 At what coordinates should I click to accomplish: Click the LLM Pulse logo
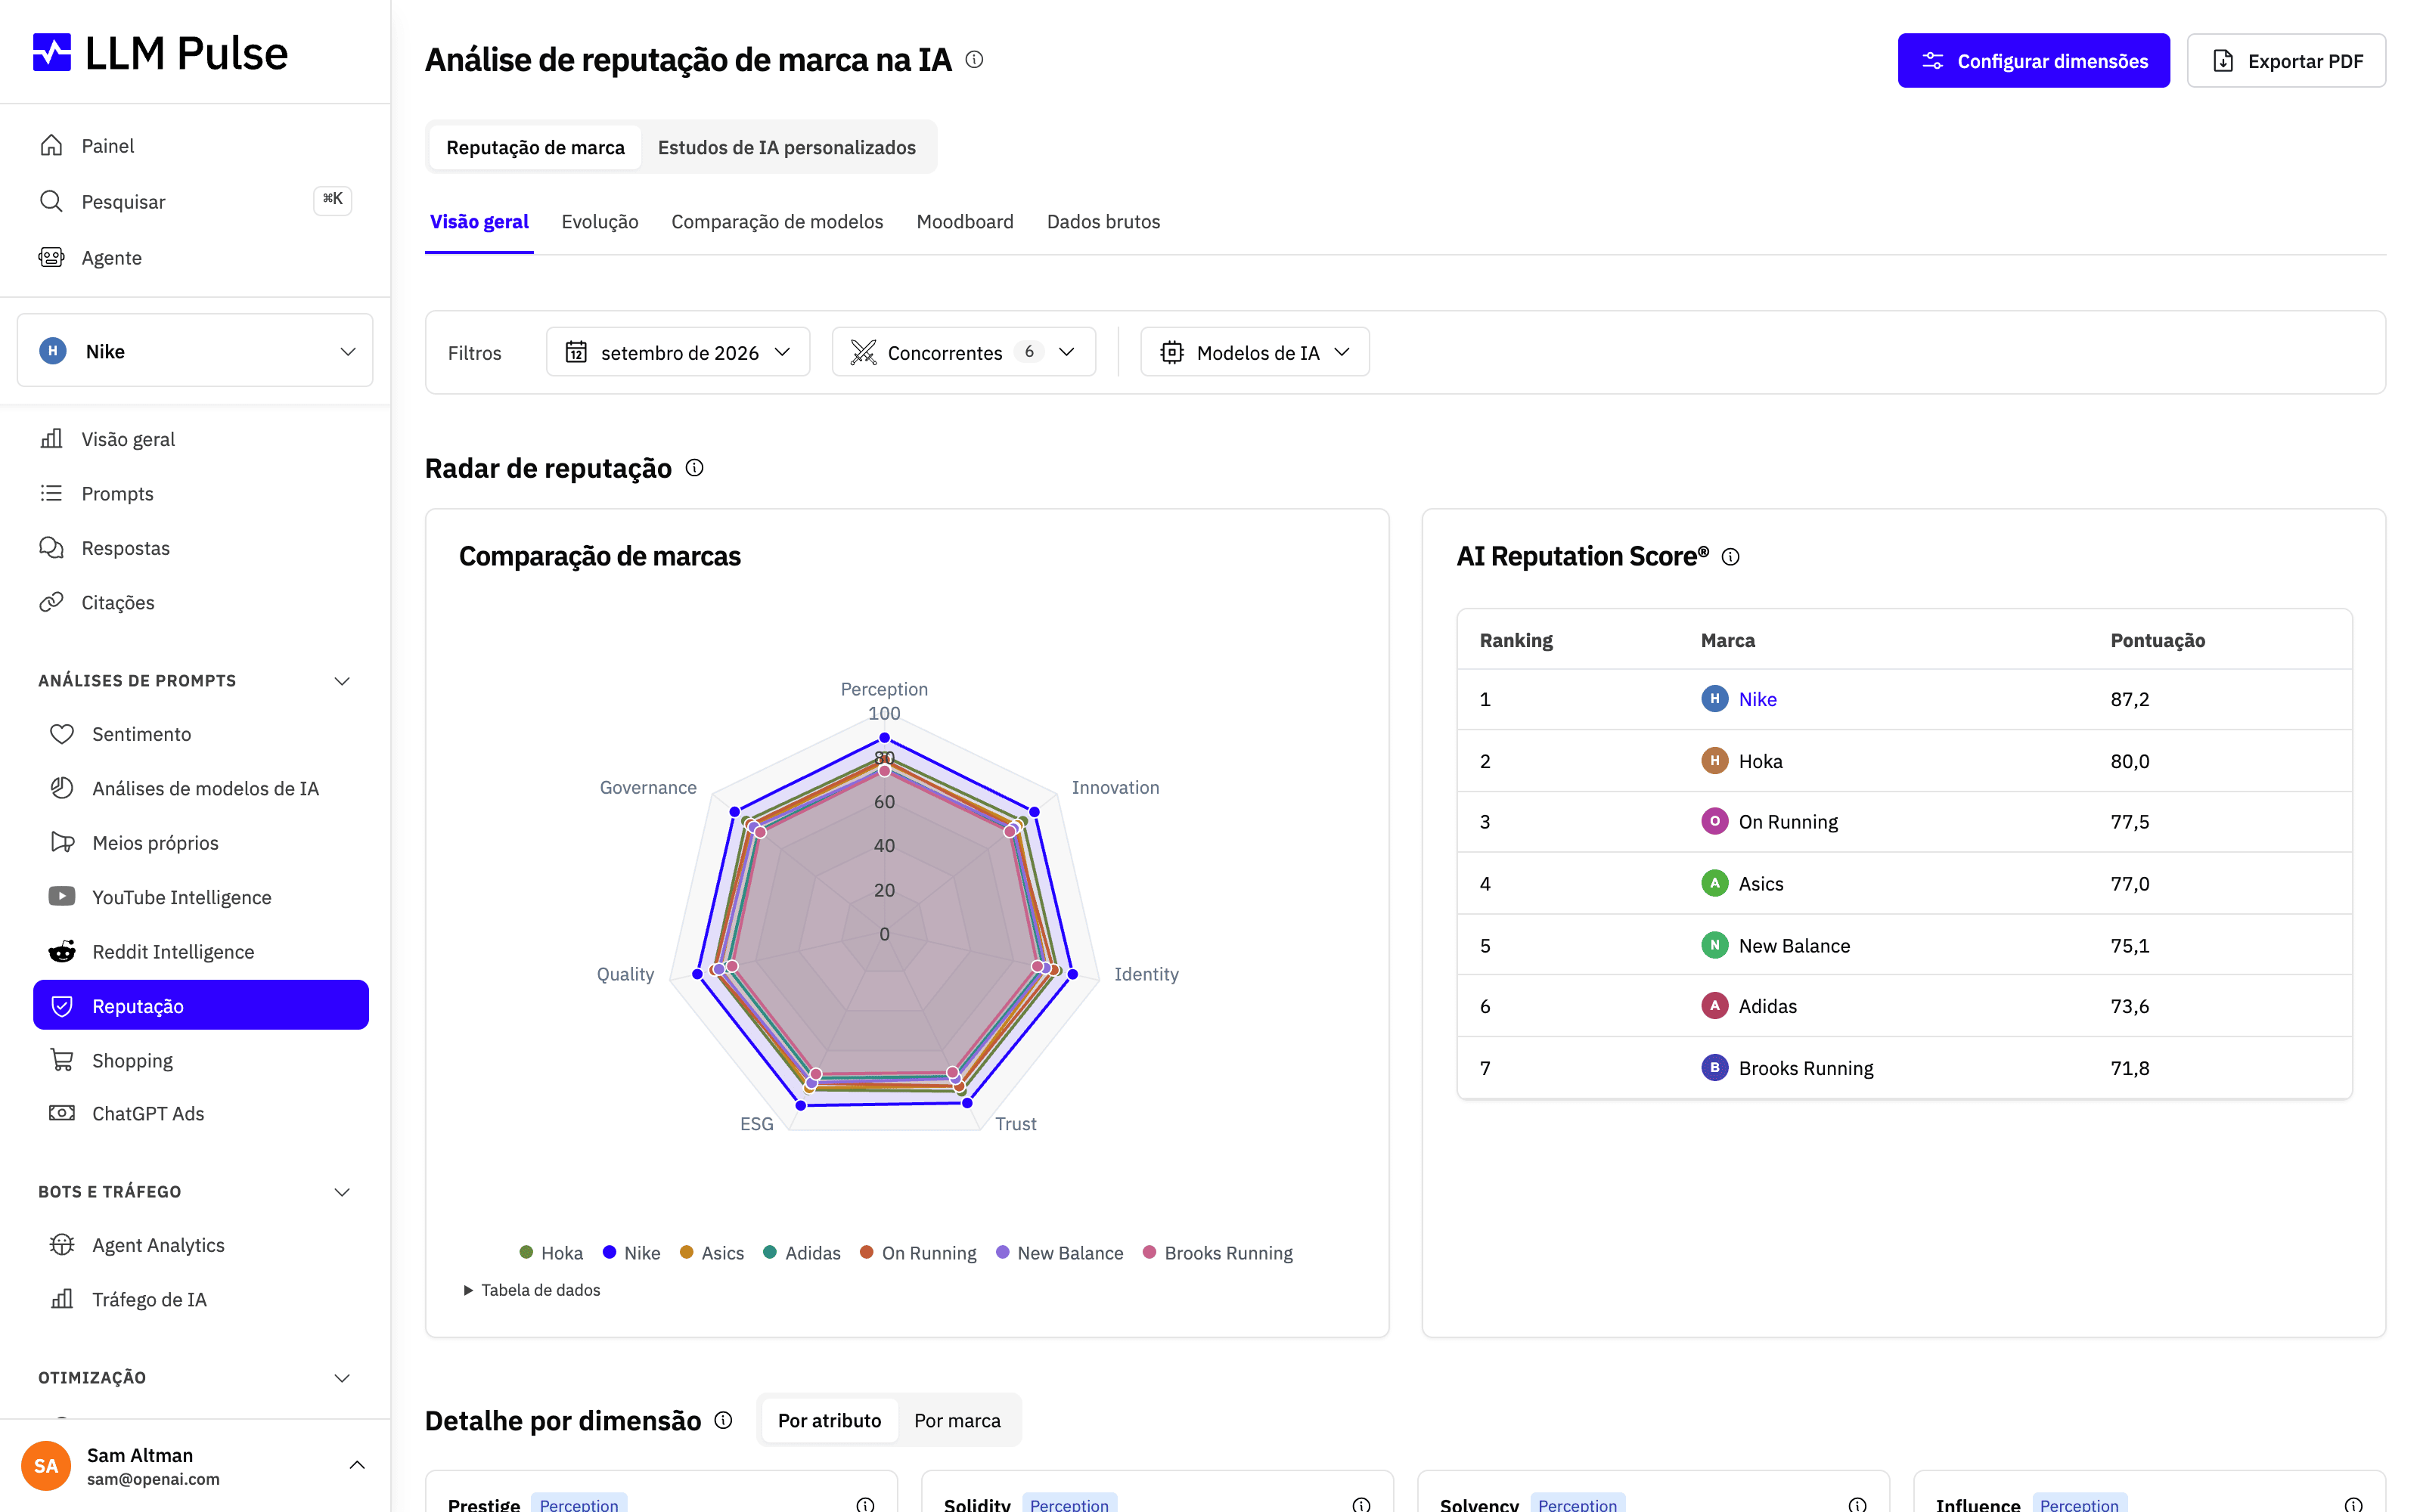coord(160,53)
